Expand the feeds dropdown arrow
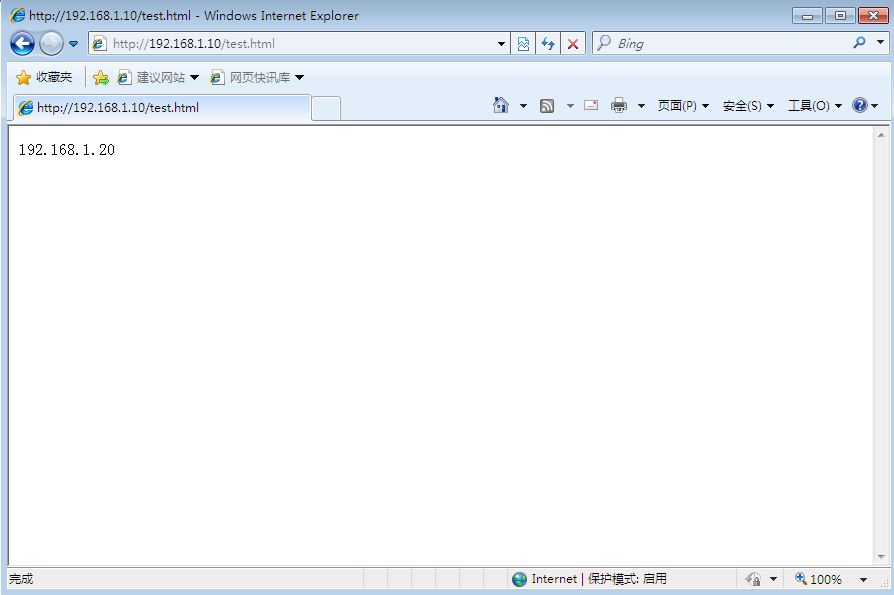The height and width of the screenshot is (595, 894). [570, 106]
